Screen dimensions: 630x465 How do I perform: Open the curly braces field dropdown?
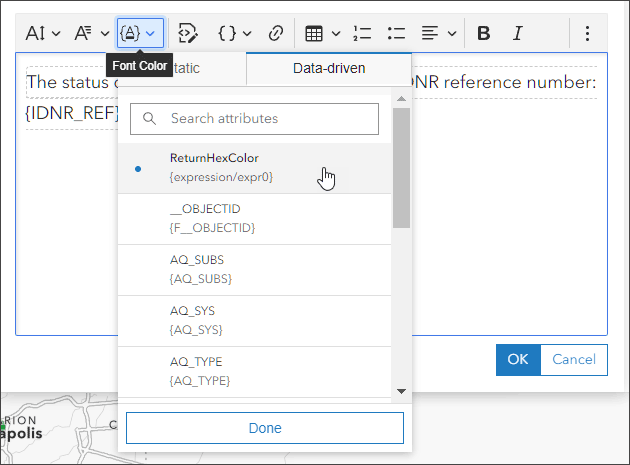click(x=234, y=33)
